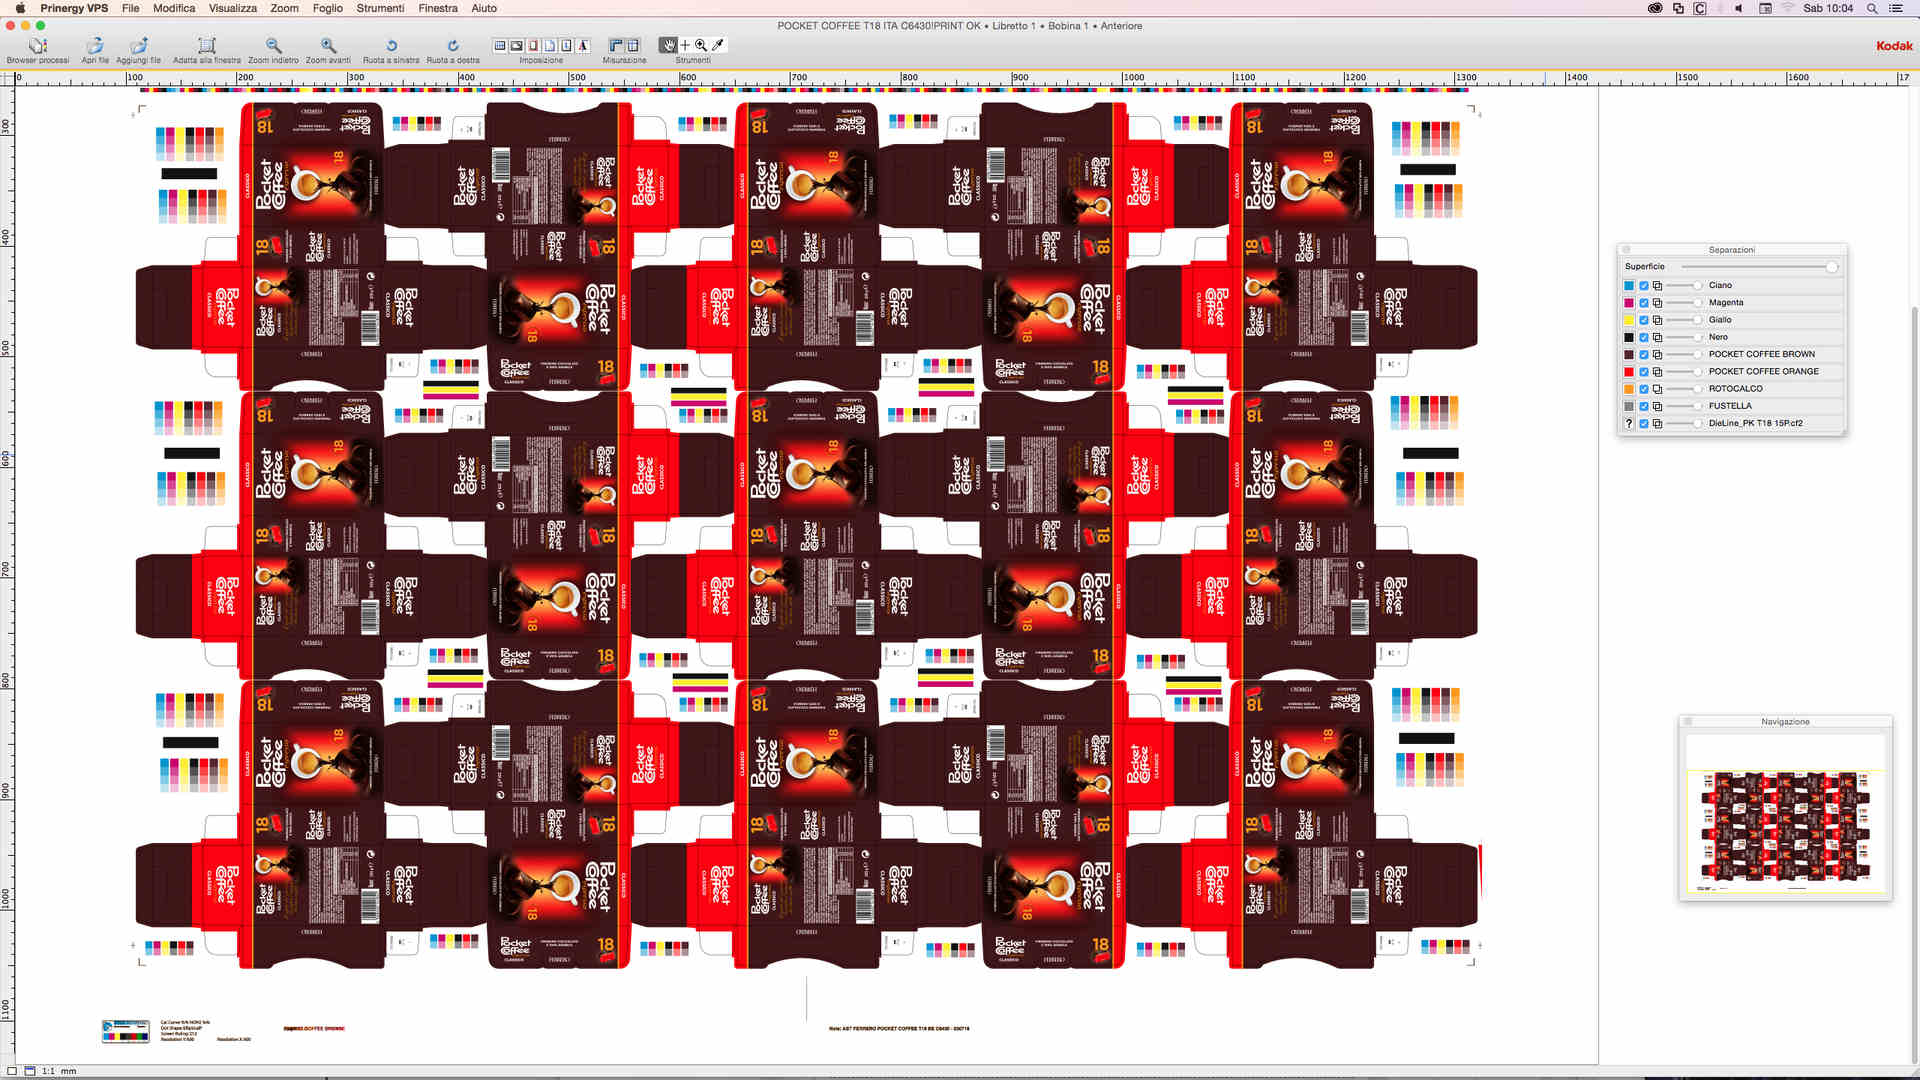Click the Superficie opacity slider
This screenshot has width=1920, height=1080.
tap(1759, 267)
